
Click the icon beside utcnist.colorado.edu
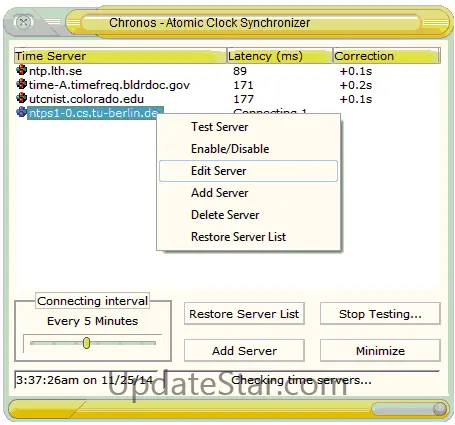[21, 98]
